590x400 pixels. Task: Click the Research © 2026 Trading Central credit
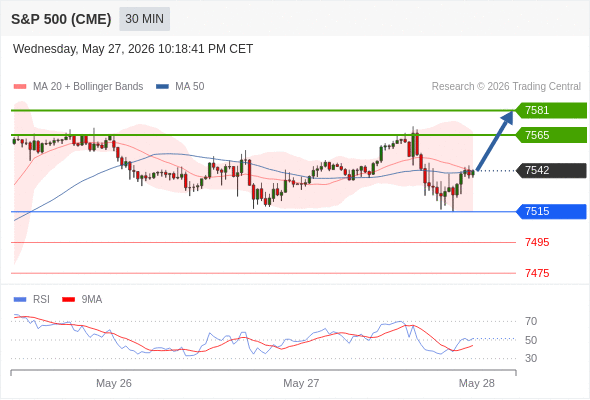click(x=506, y=87)
